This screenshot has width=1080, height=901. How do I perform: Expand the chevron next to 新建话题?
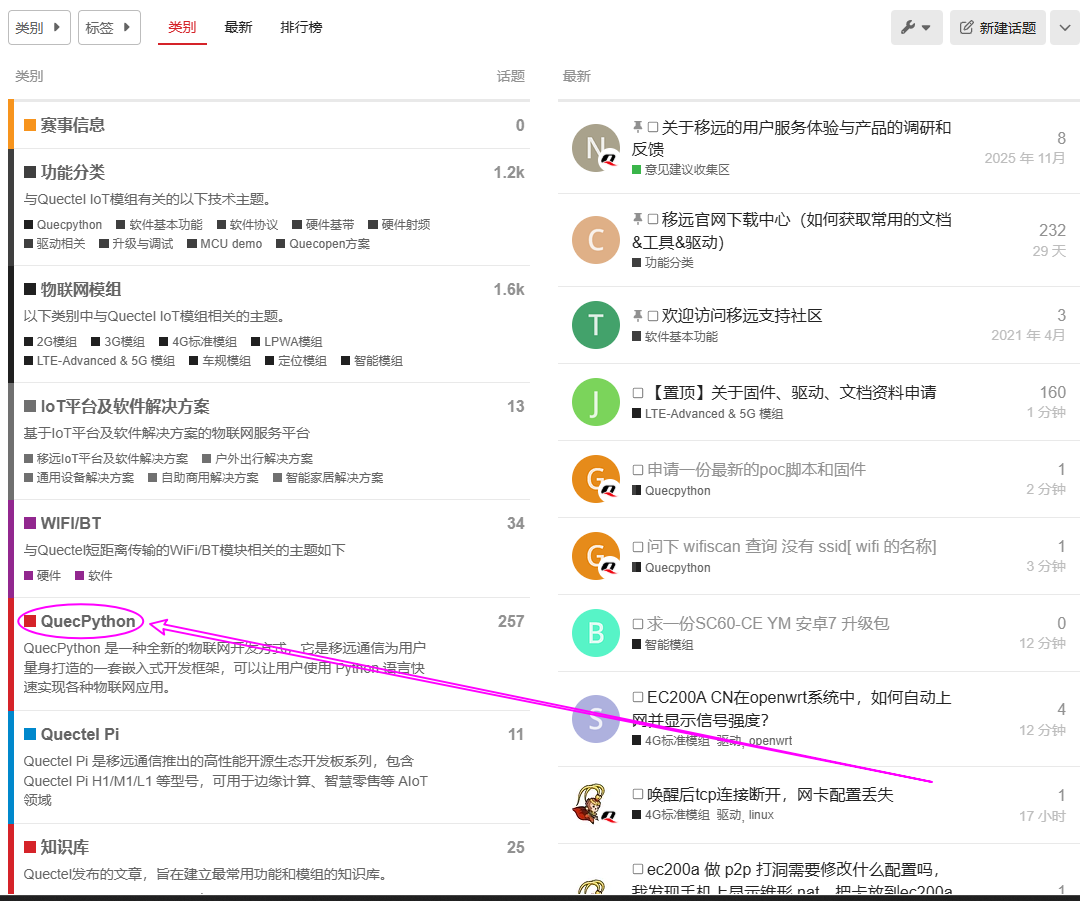pos(1064,28)
